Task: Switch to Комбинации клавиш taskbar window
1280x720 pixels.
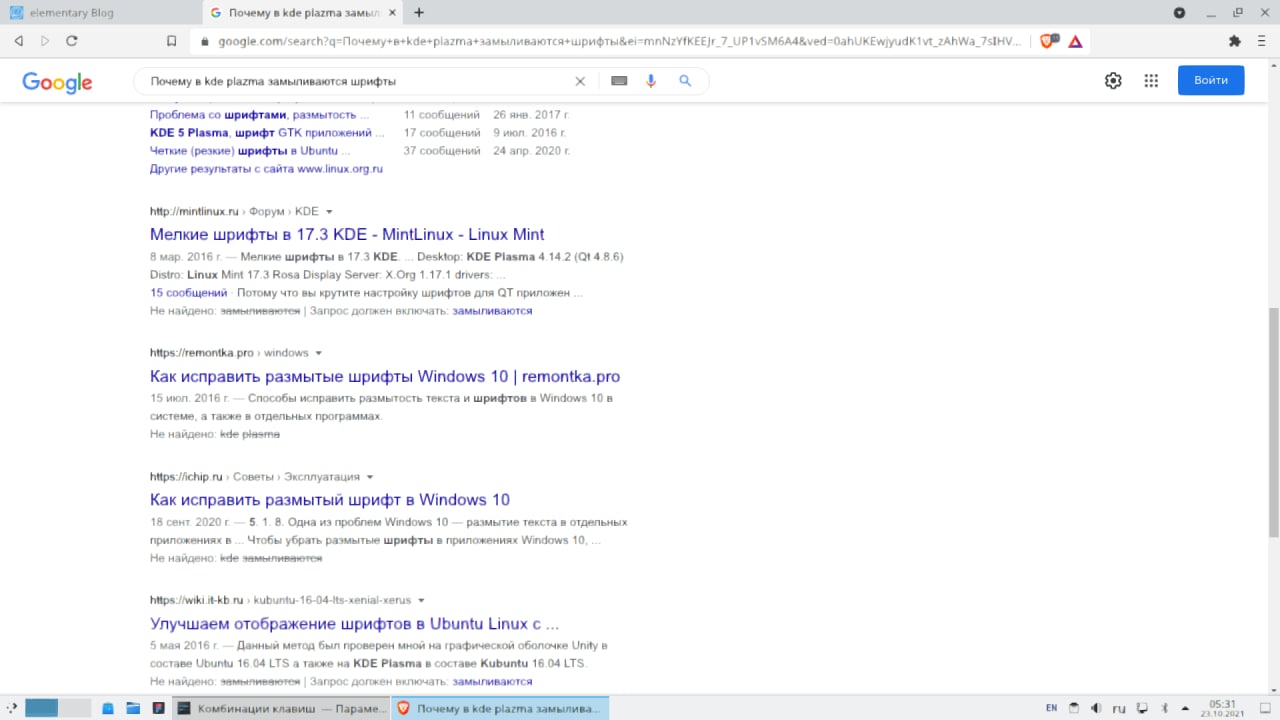Action: 280,708
